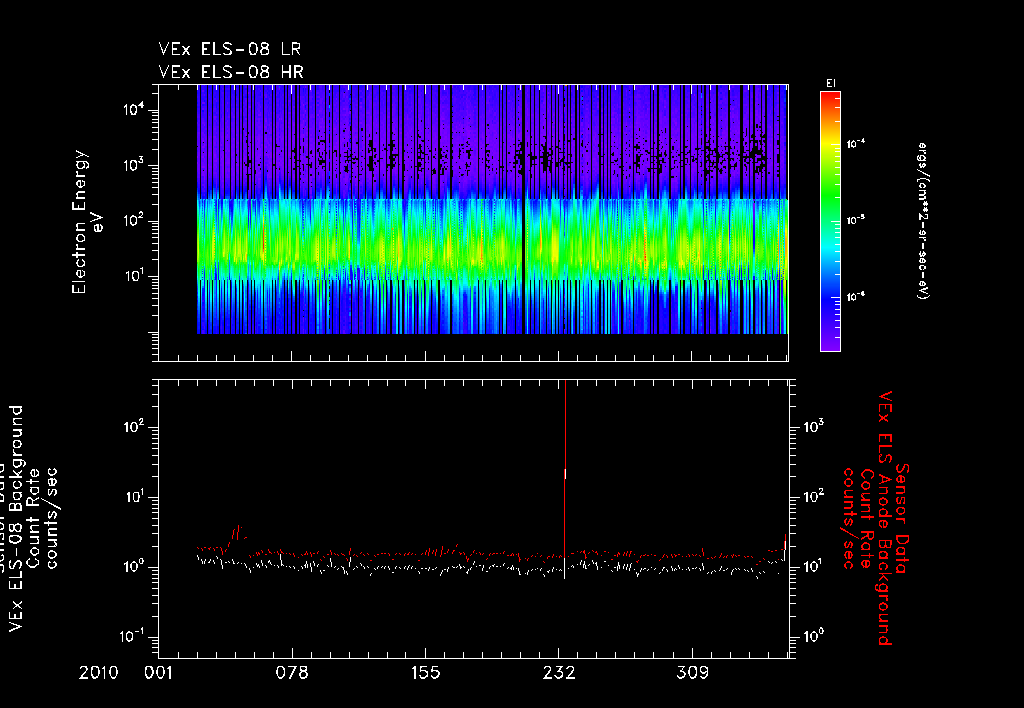1024x708 pixels.
Task: Click the '10^3' tick on the right red axis
Action: click(814, 426)
